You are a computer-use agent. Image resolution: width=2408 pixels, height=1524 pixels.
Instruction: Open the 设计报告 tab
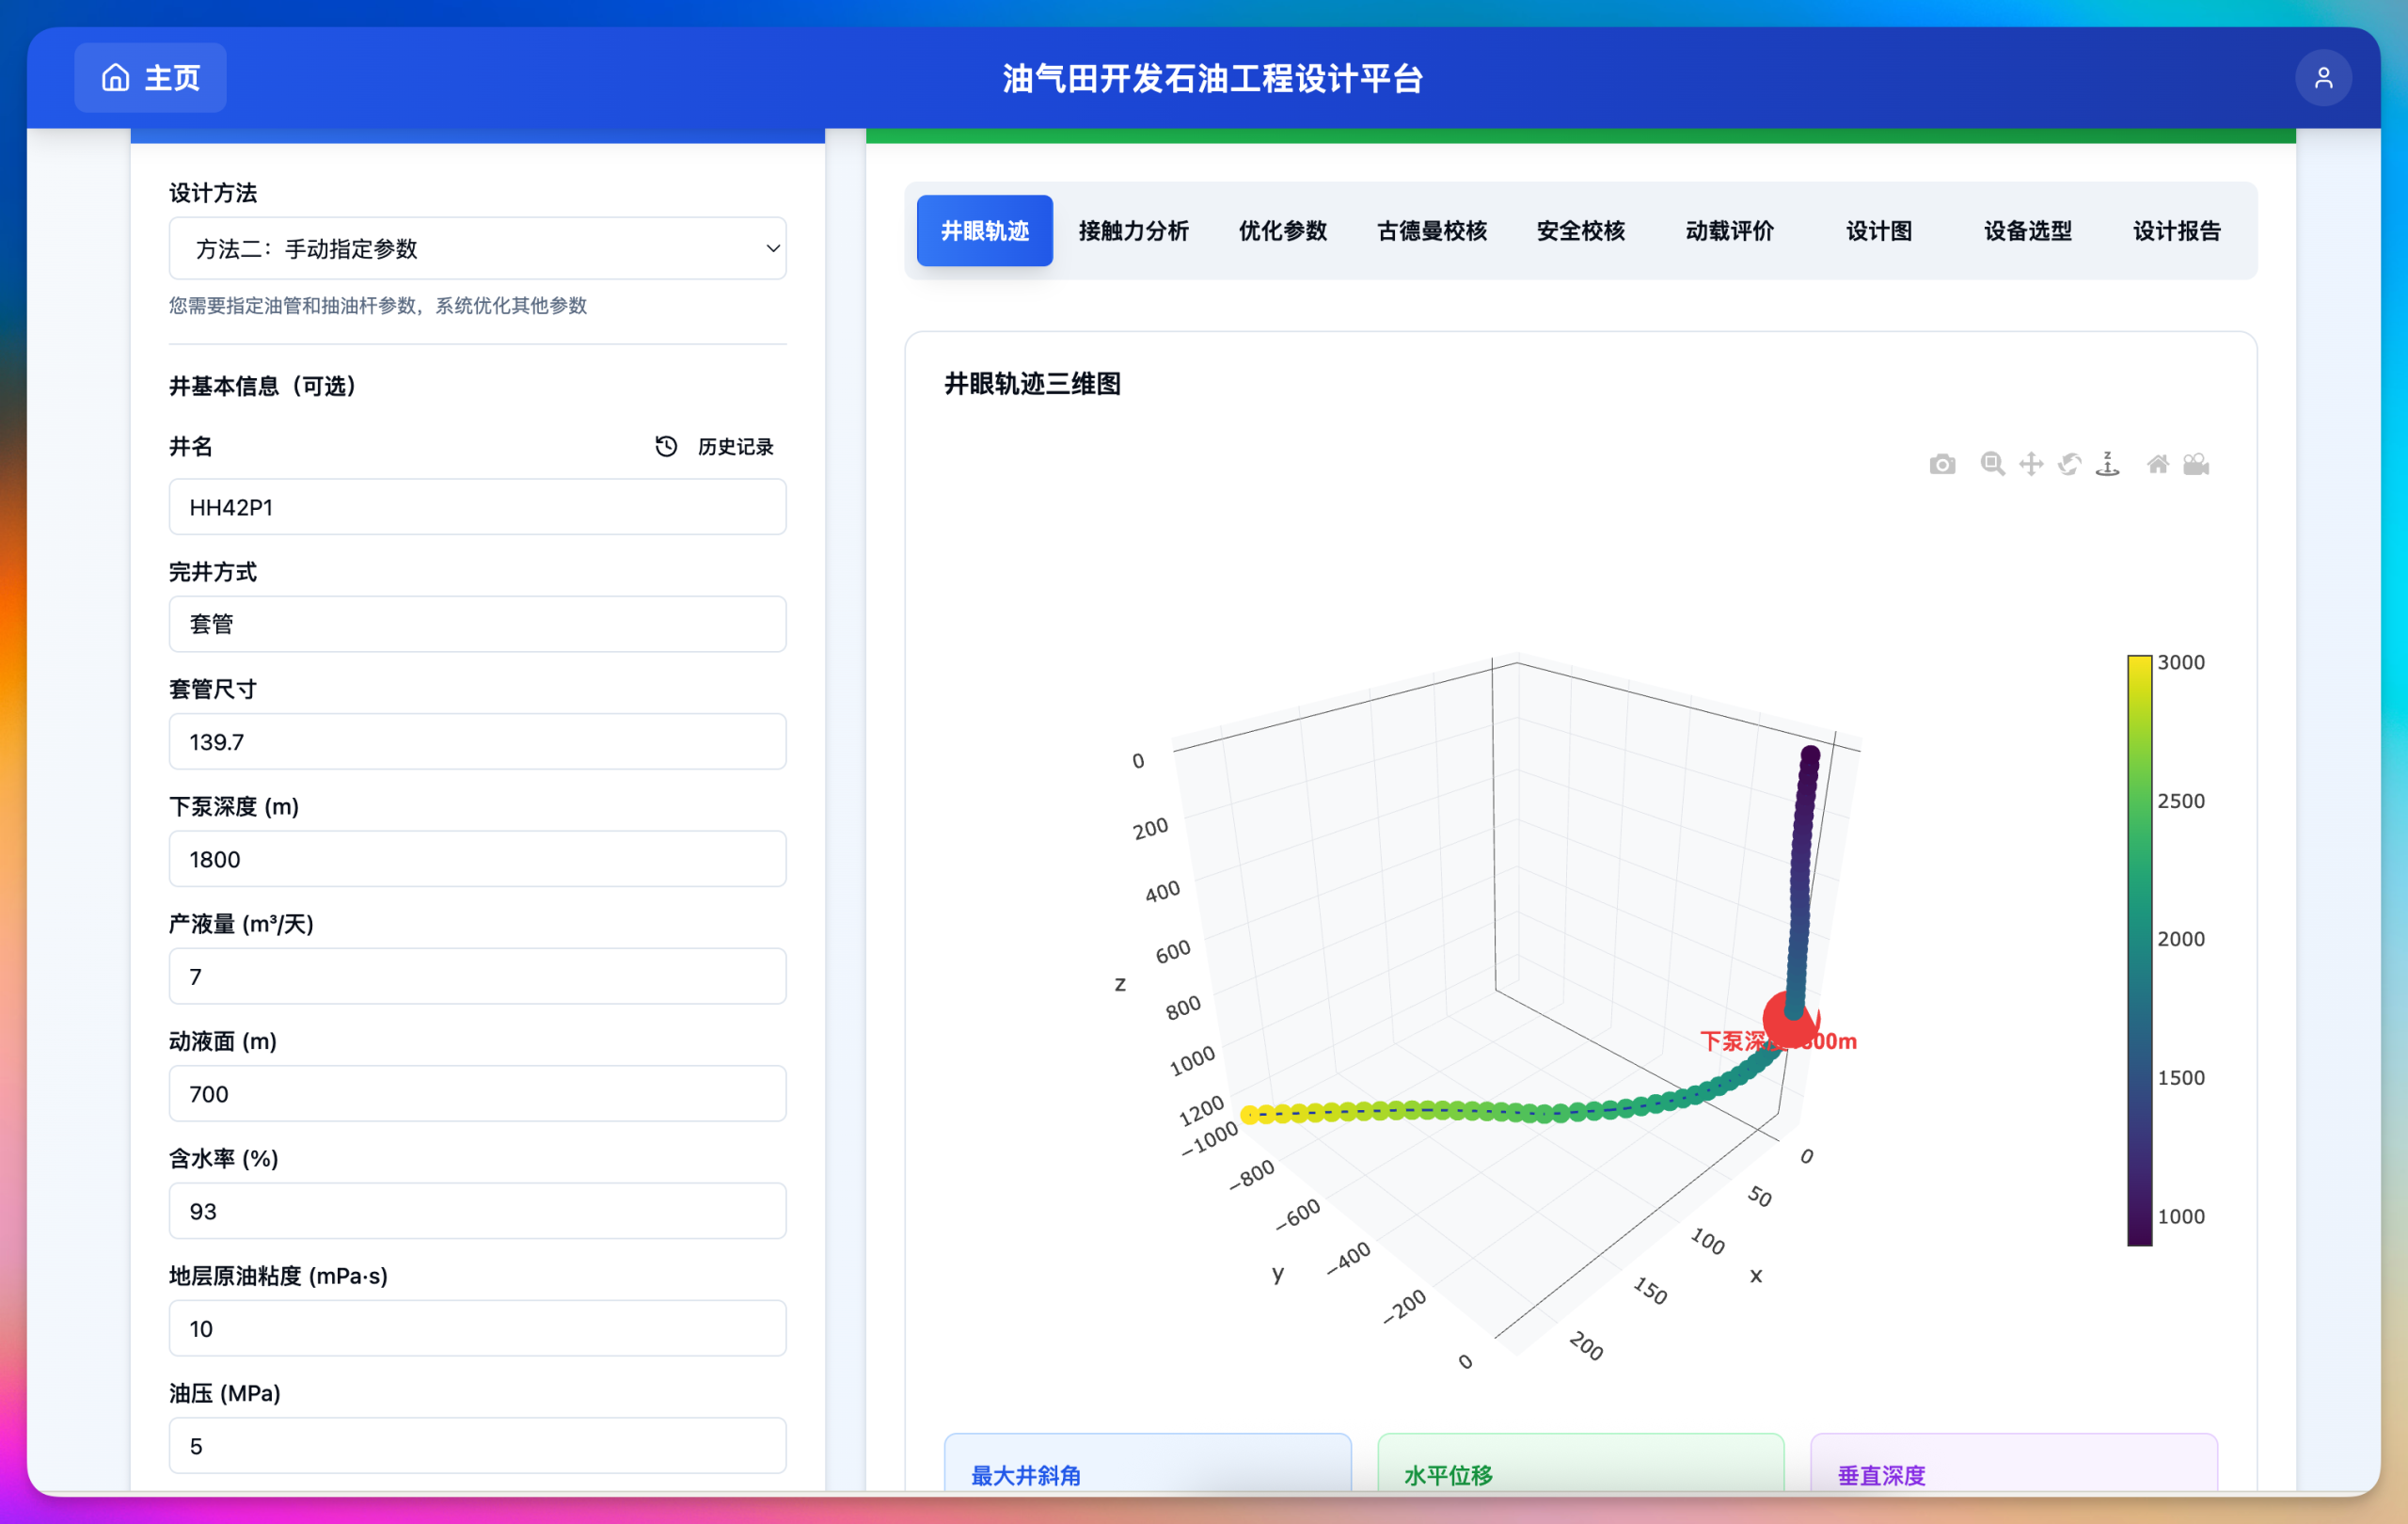click(x=2176, y=231)
